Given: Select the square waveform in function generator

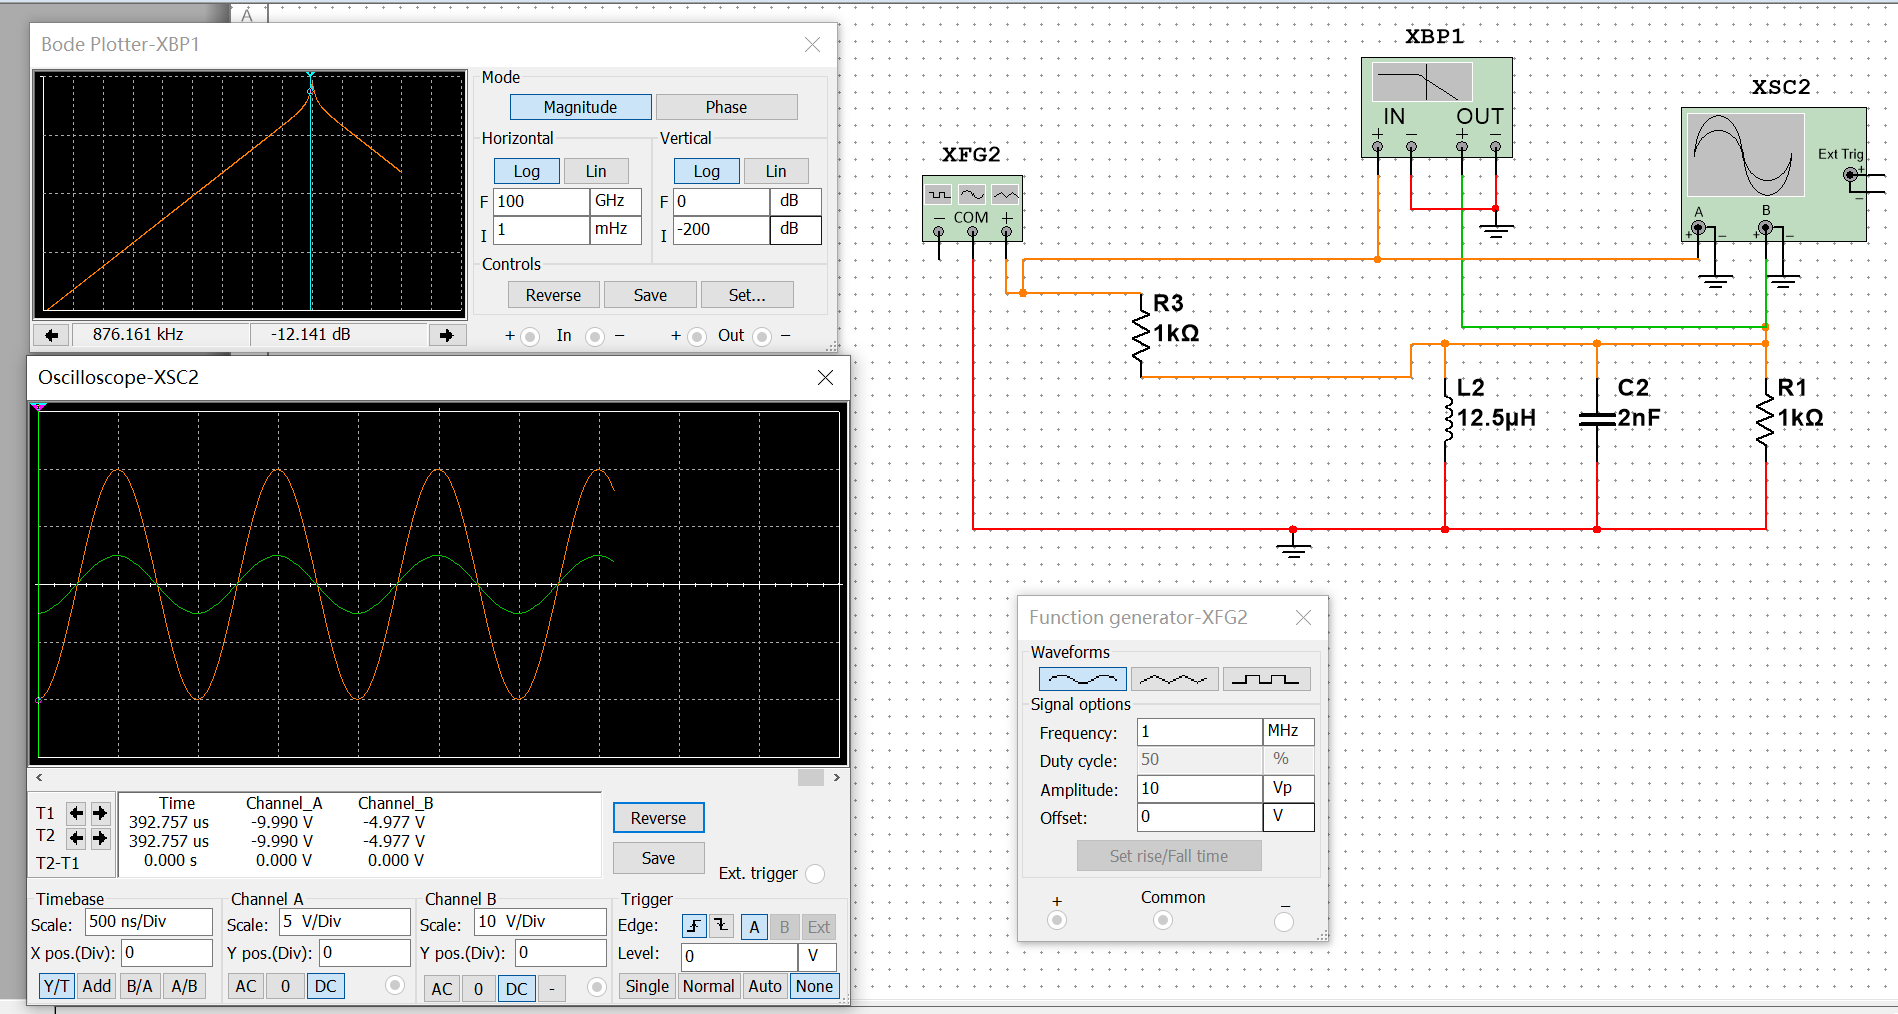Looking at the screenshot, I should (1265, 679).
